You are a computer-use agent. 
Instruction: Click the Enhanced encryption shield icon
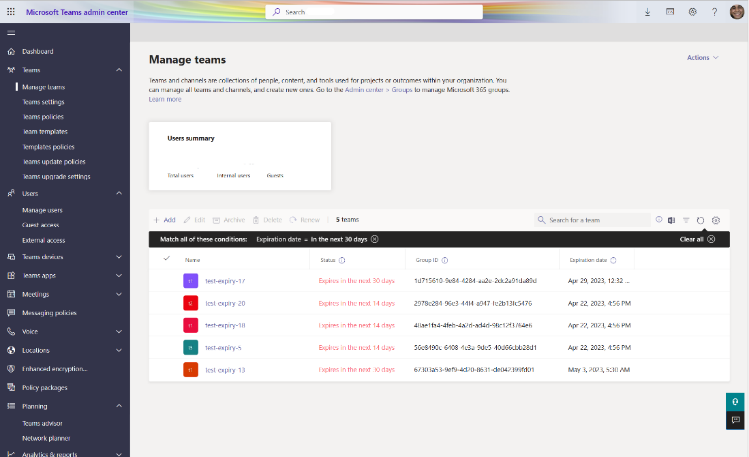11,369
